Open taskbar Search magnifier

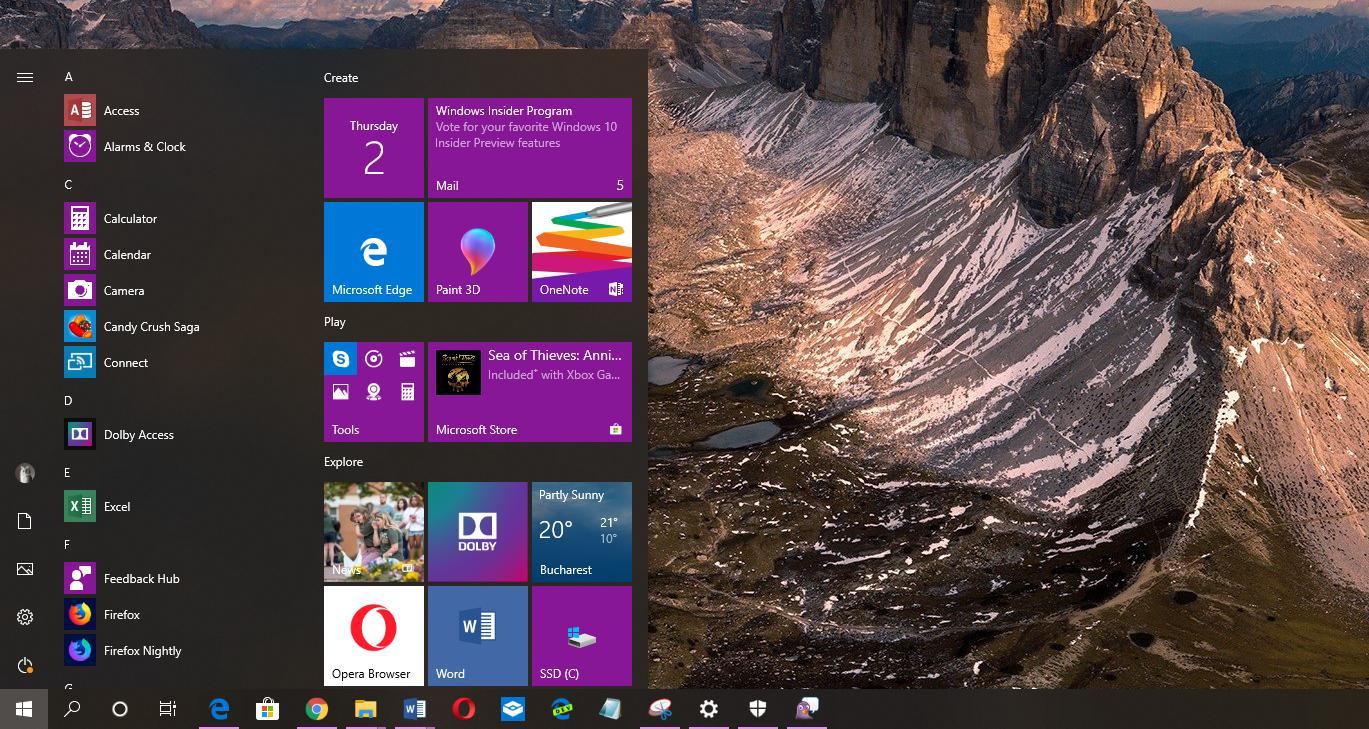tap(72, 709)
